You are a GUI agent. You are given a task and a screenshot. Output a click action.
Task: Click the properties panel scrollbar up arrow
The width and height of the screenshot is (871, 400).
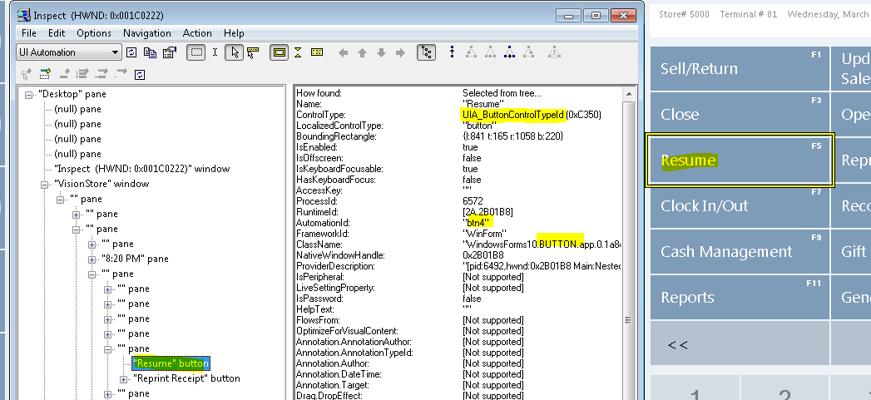pos(629,94)
